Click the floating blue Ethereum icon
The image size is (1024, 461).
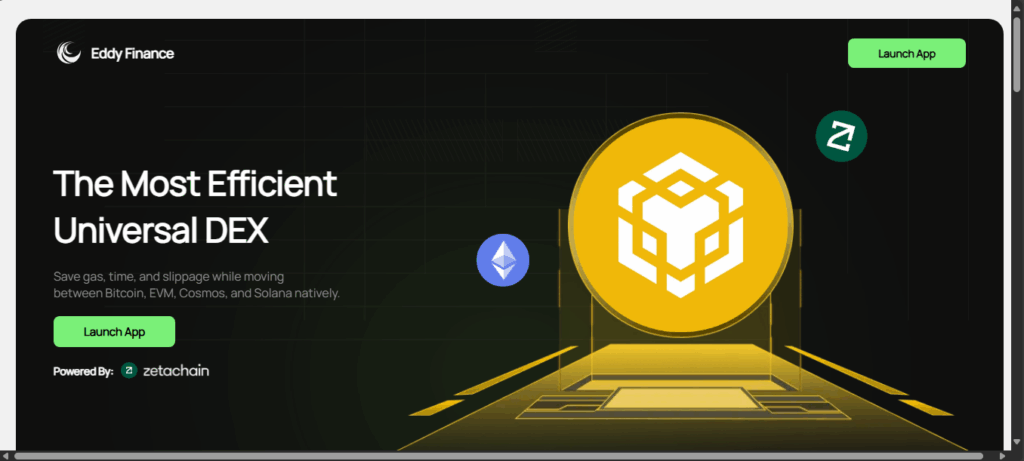503,260
